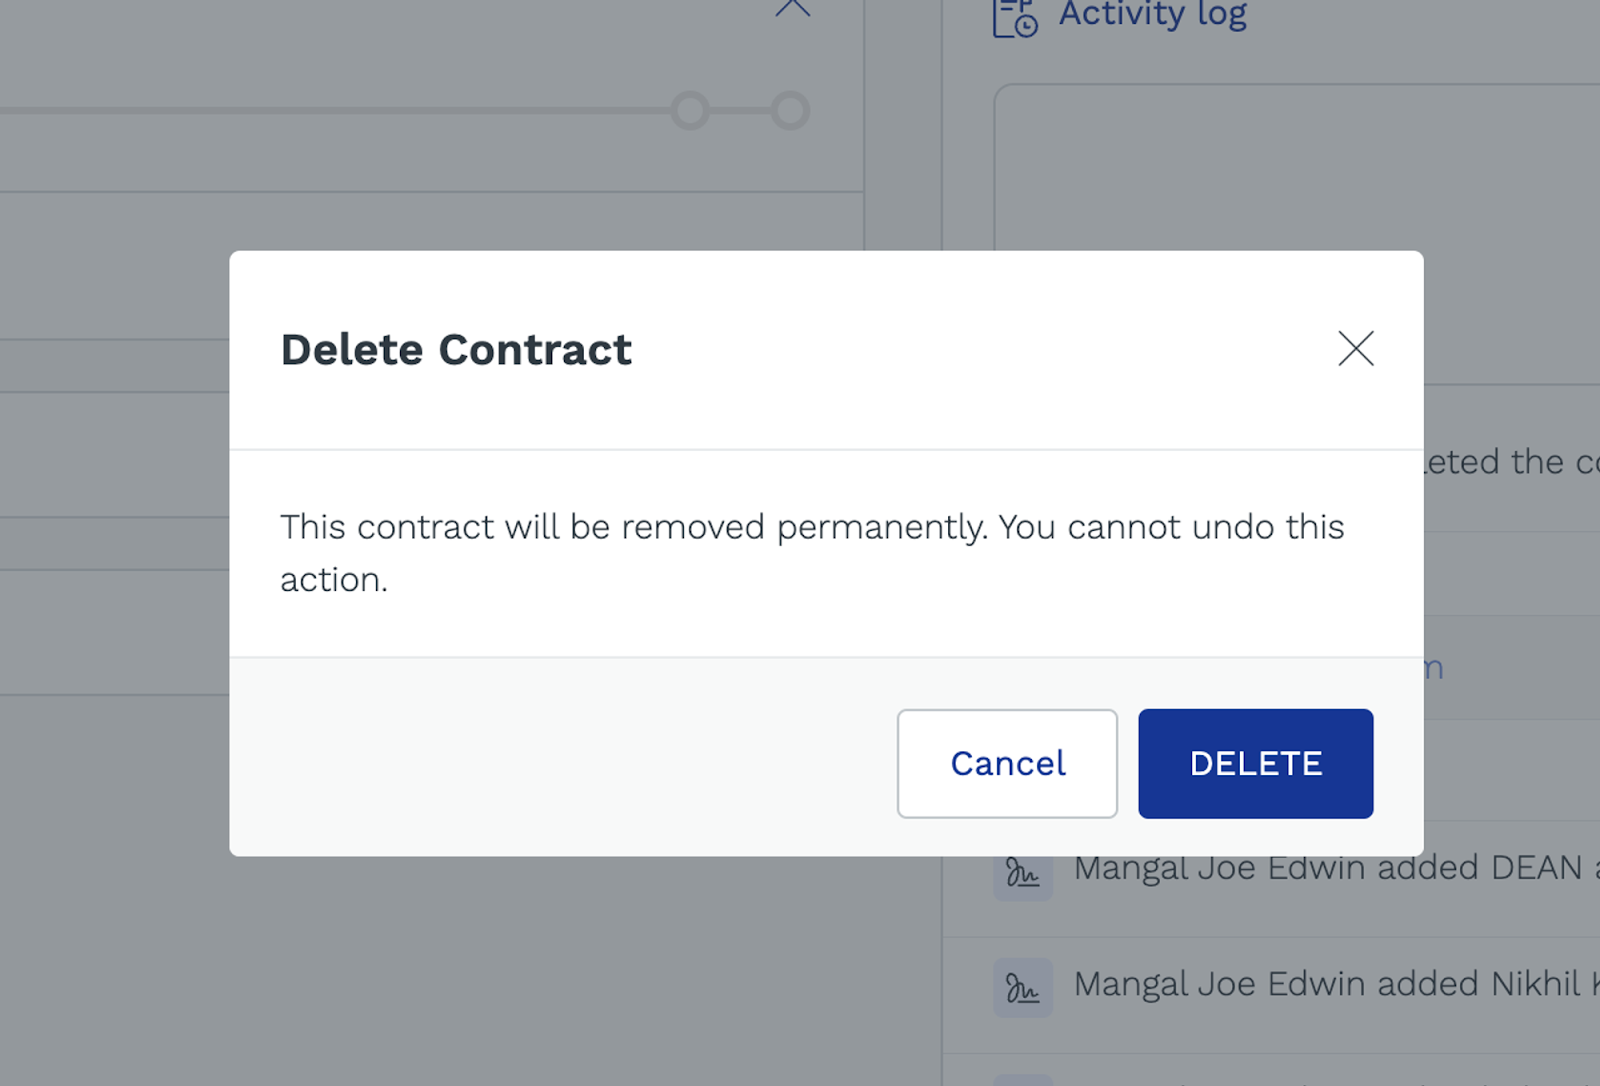Open the Activity log heading

coord(1152,14)
